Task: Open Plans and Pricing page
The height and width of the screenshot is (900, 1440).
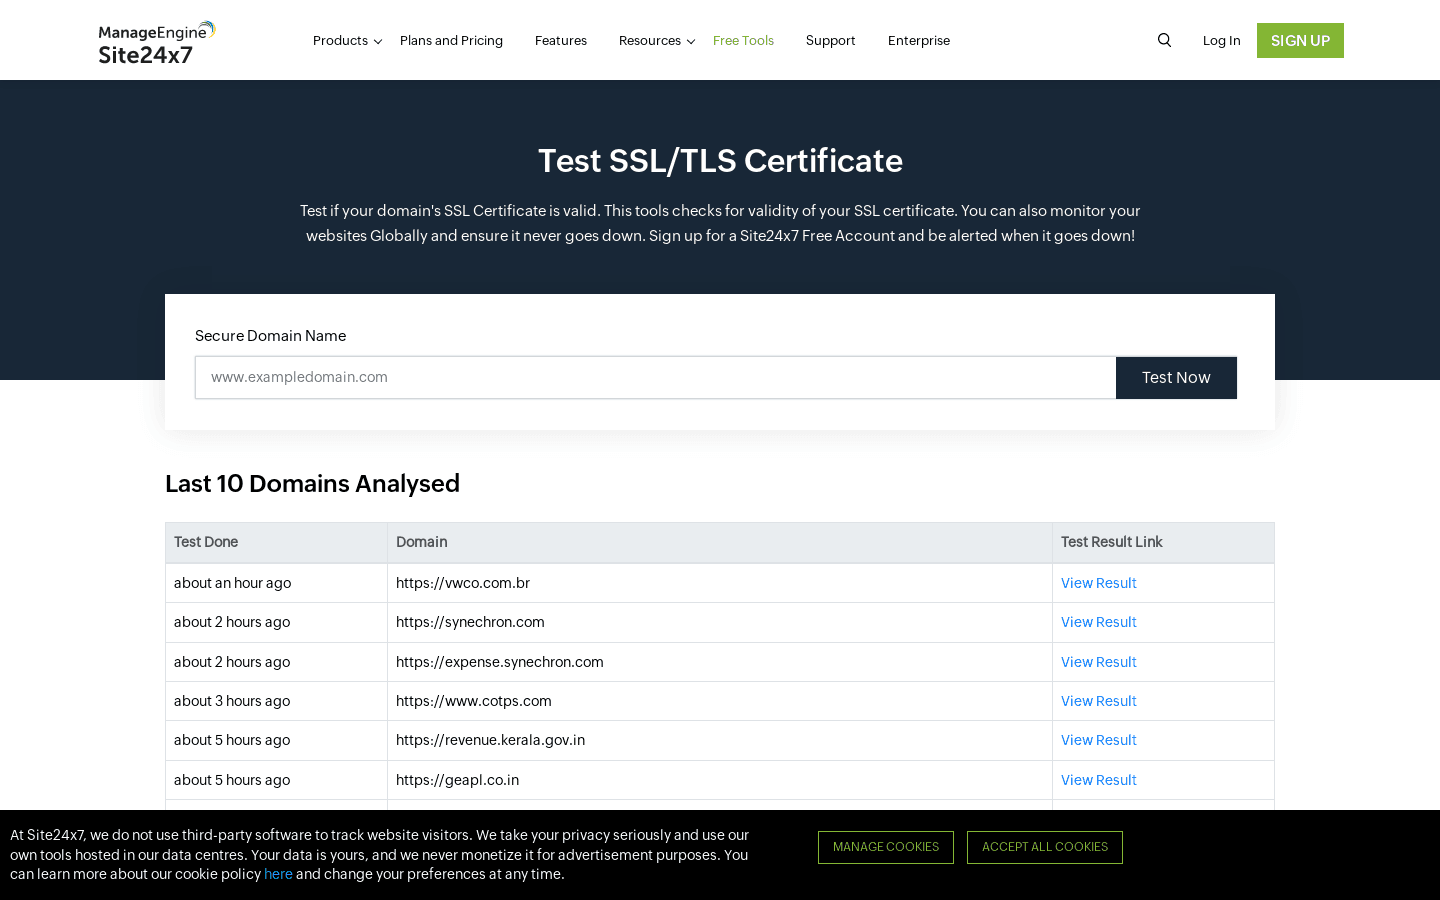Action: pos(451,41)
